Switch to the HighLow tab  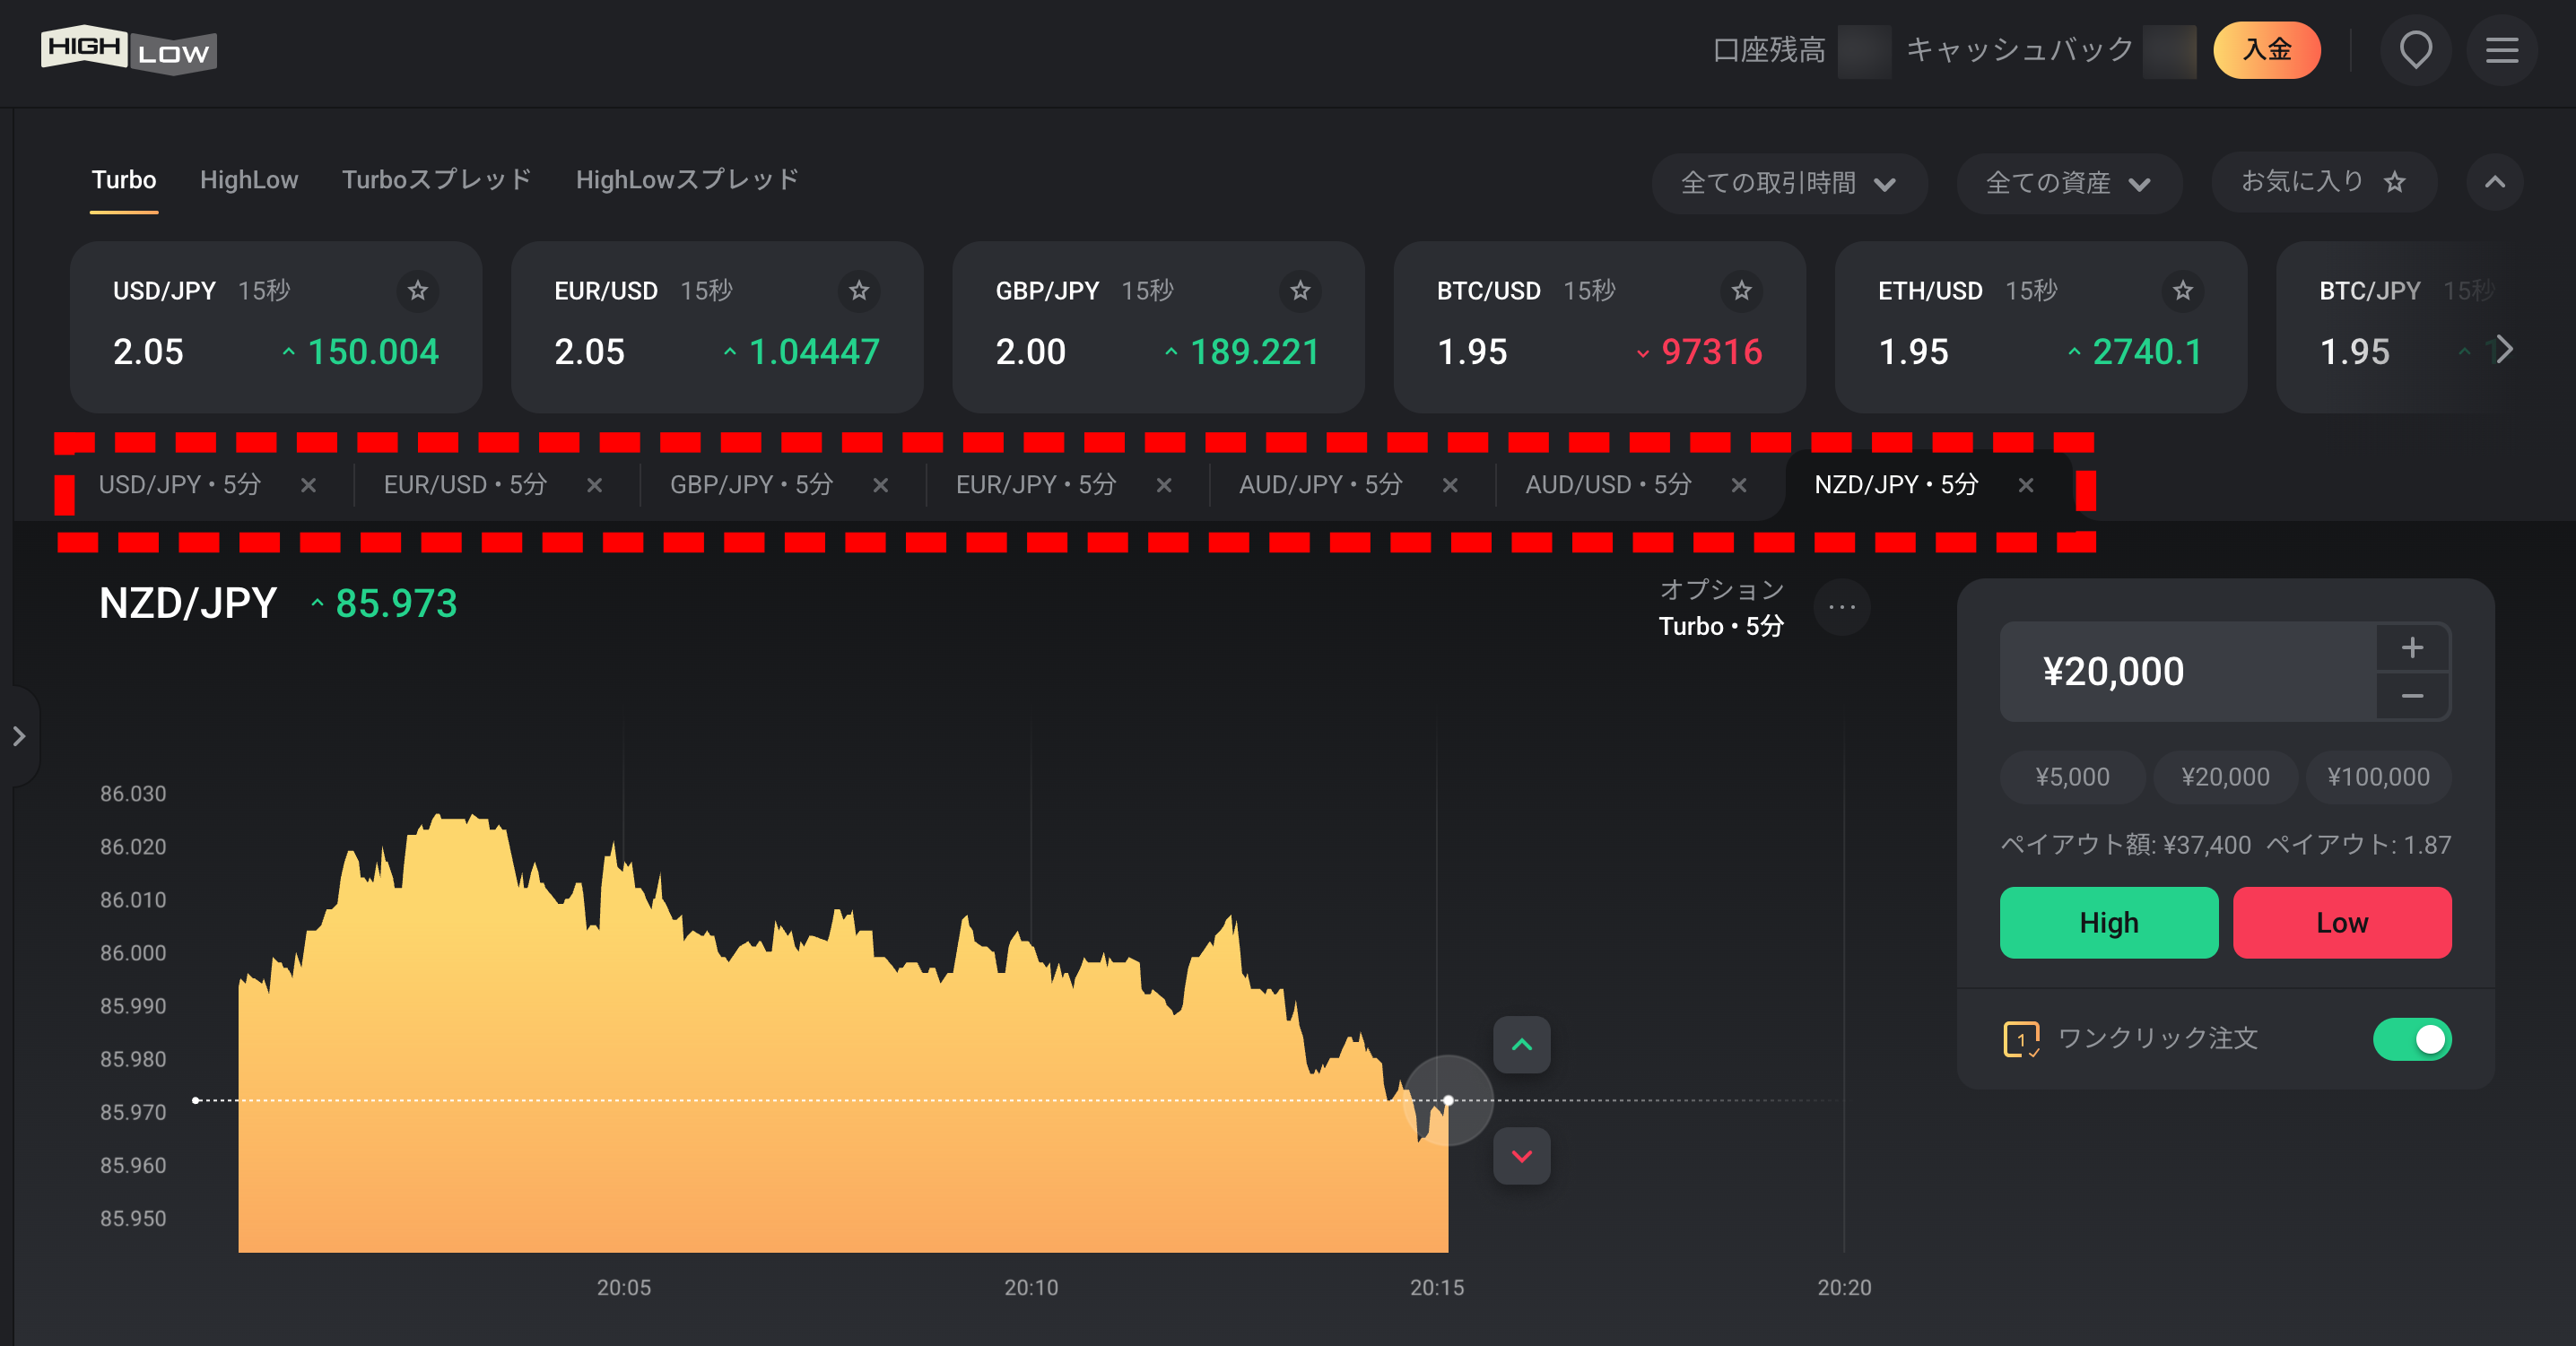tap(249, 180)
